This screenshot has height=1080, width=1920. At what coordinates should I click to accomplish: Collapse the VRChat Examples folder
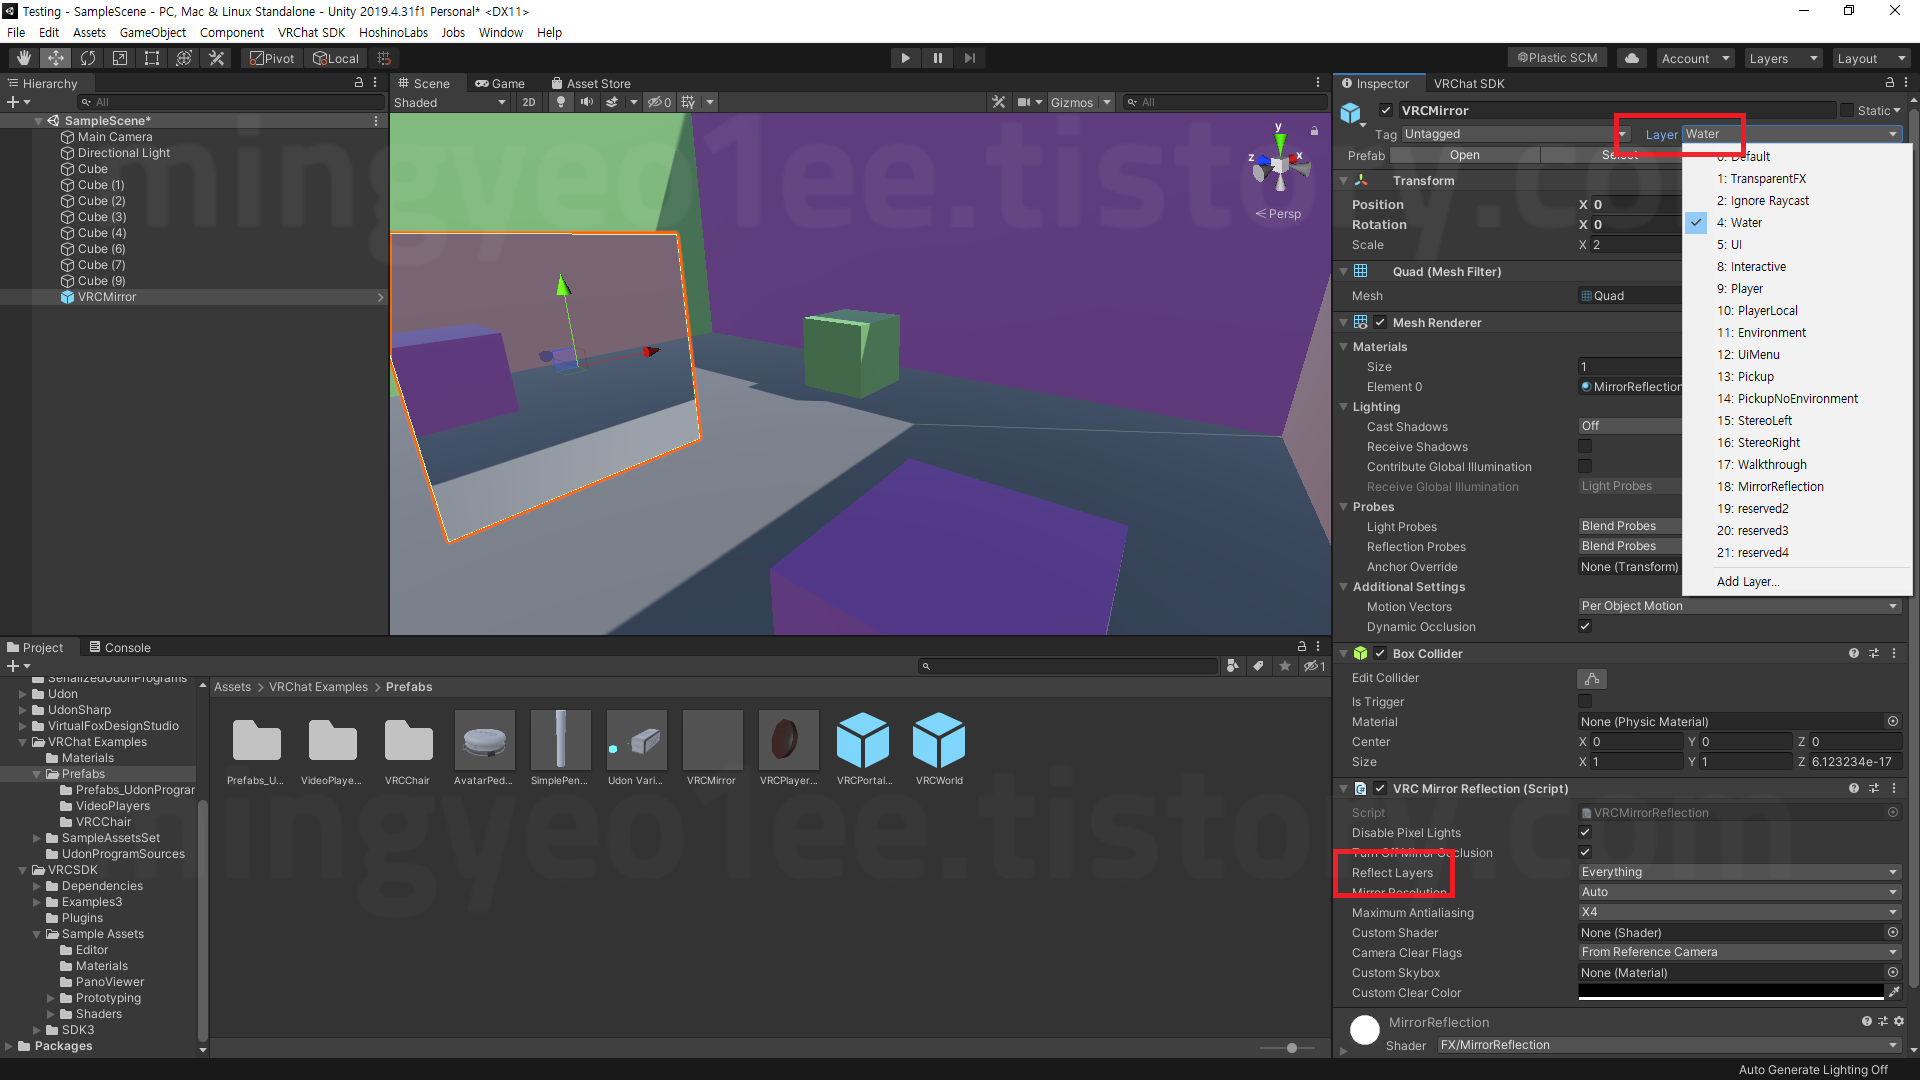(x=23, y=742)
